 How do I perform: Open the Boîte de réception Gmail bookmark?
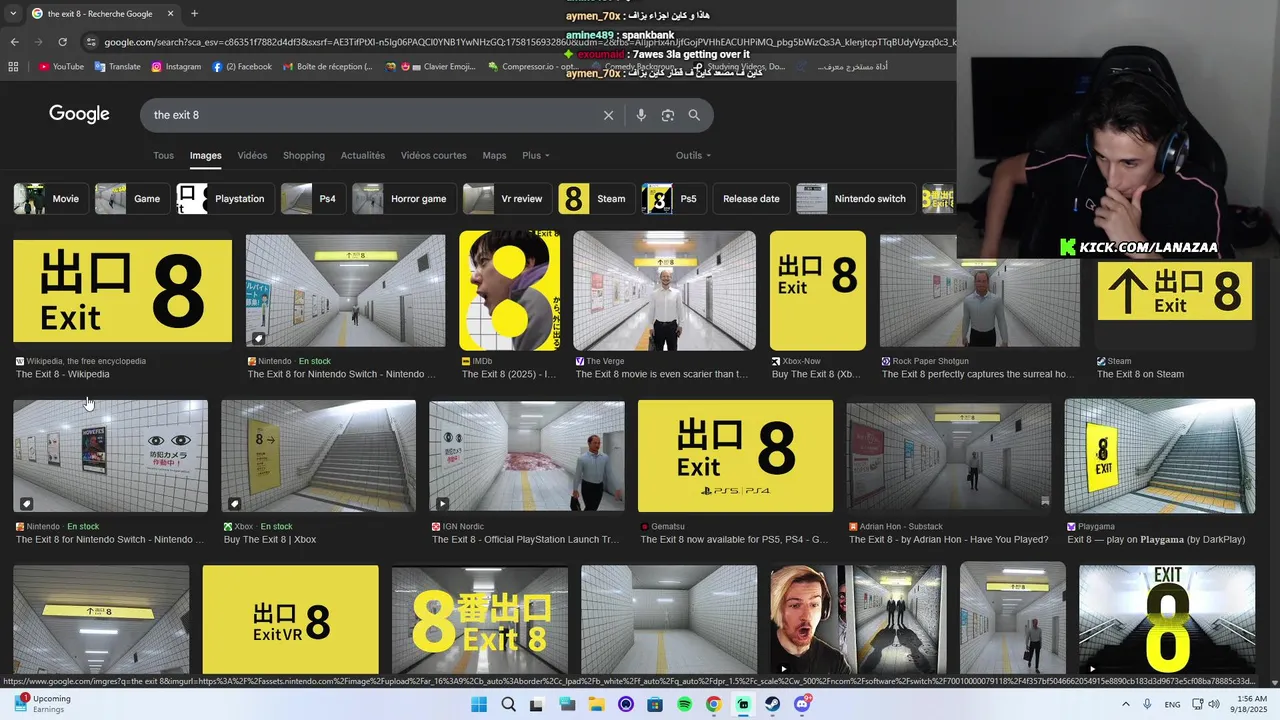pyautogui.click(x=327, y=67)
